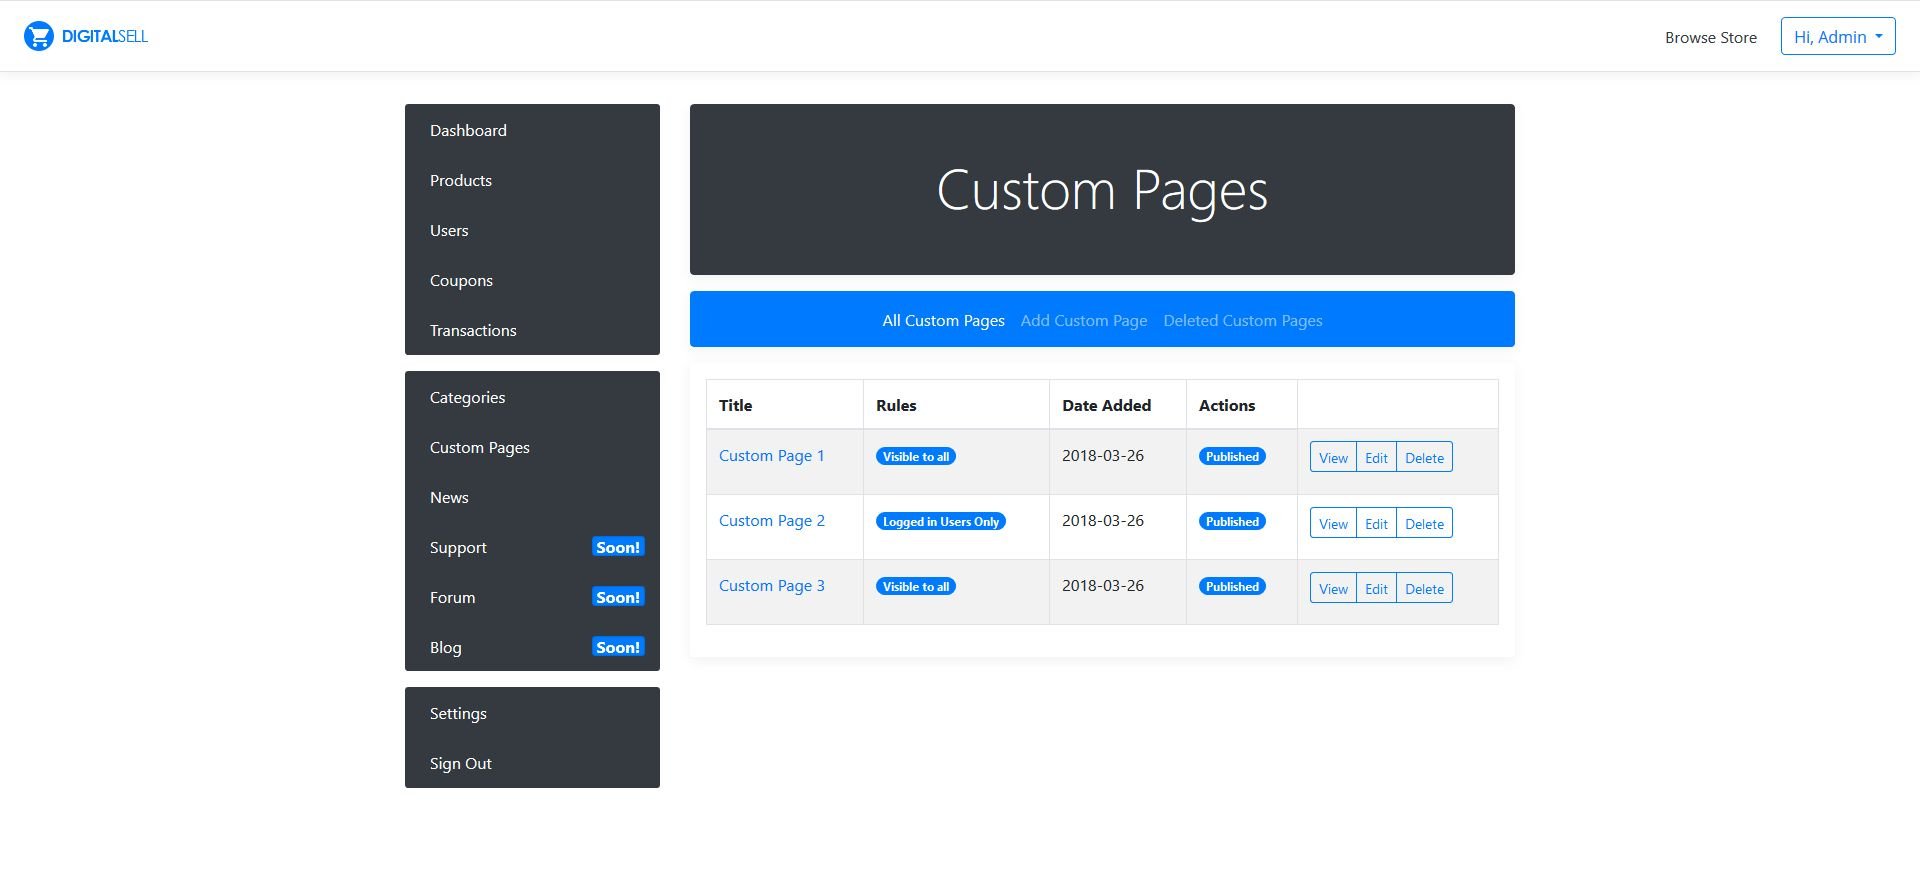1920x877 pixels.
Task: Switch to the Add Custom Page tab
Action: pyautogui.click(x=1084, y=320)
